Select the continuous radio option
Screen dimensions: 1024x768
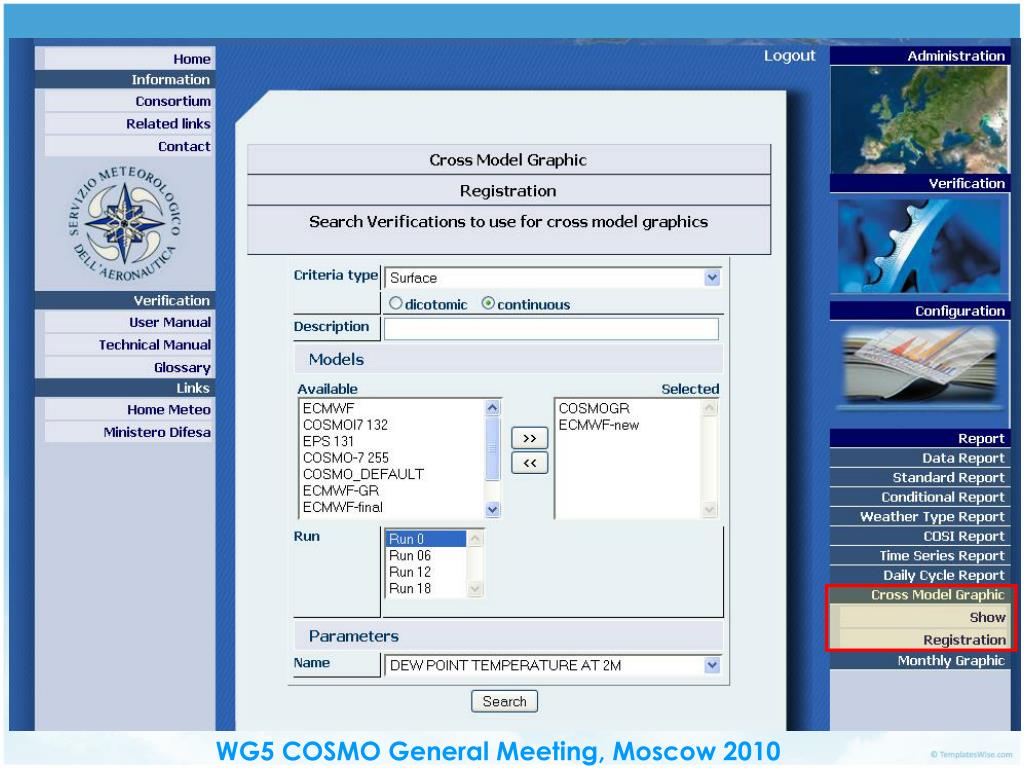[488, 303]
